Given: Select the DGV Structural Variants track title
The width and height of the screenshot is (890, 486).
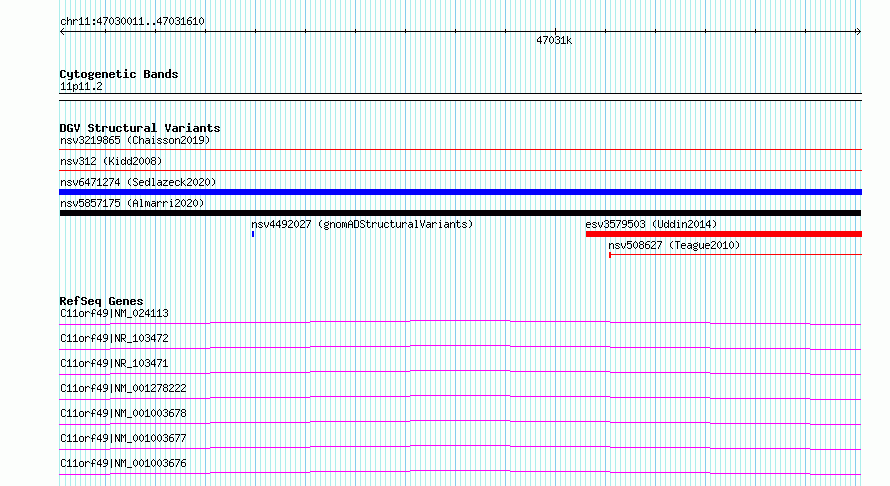Looking at the screenshot, I should tap(140, 128).
